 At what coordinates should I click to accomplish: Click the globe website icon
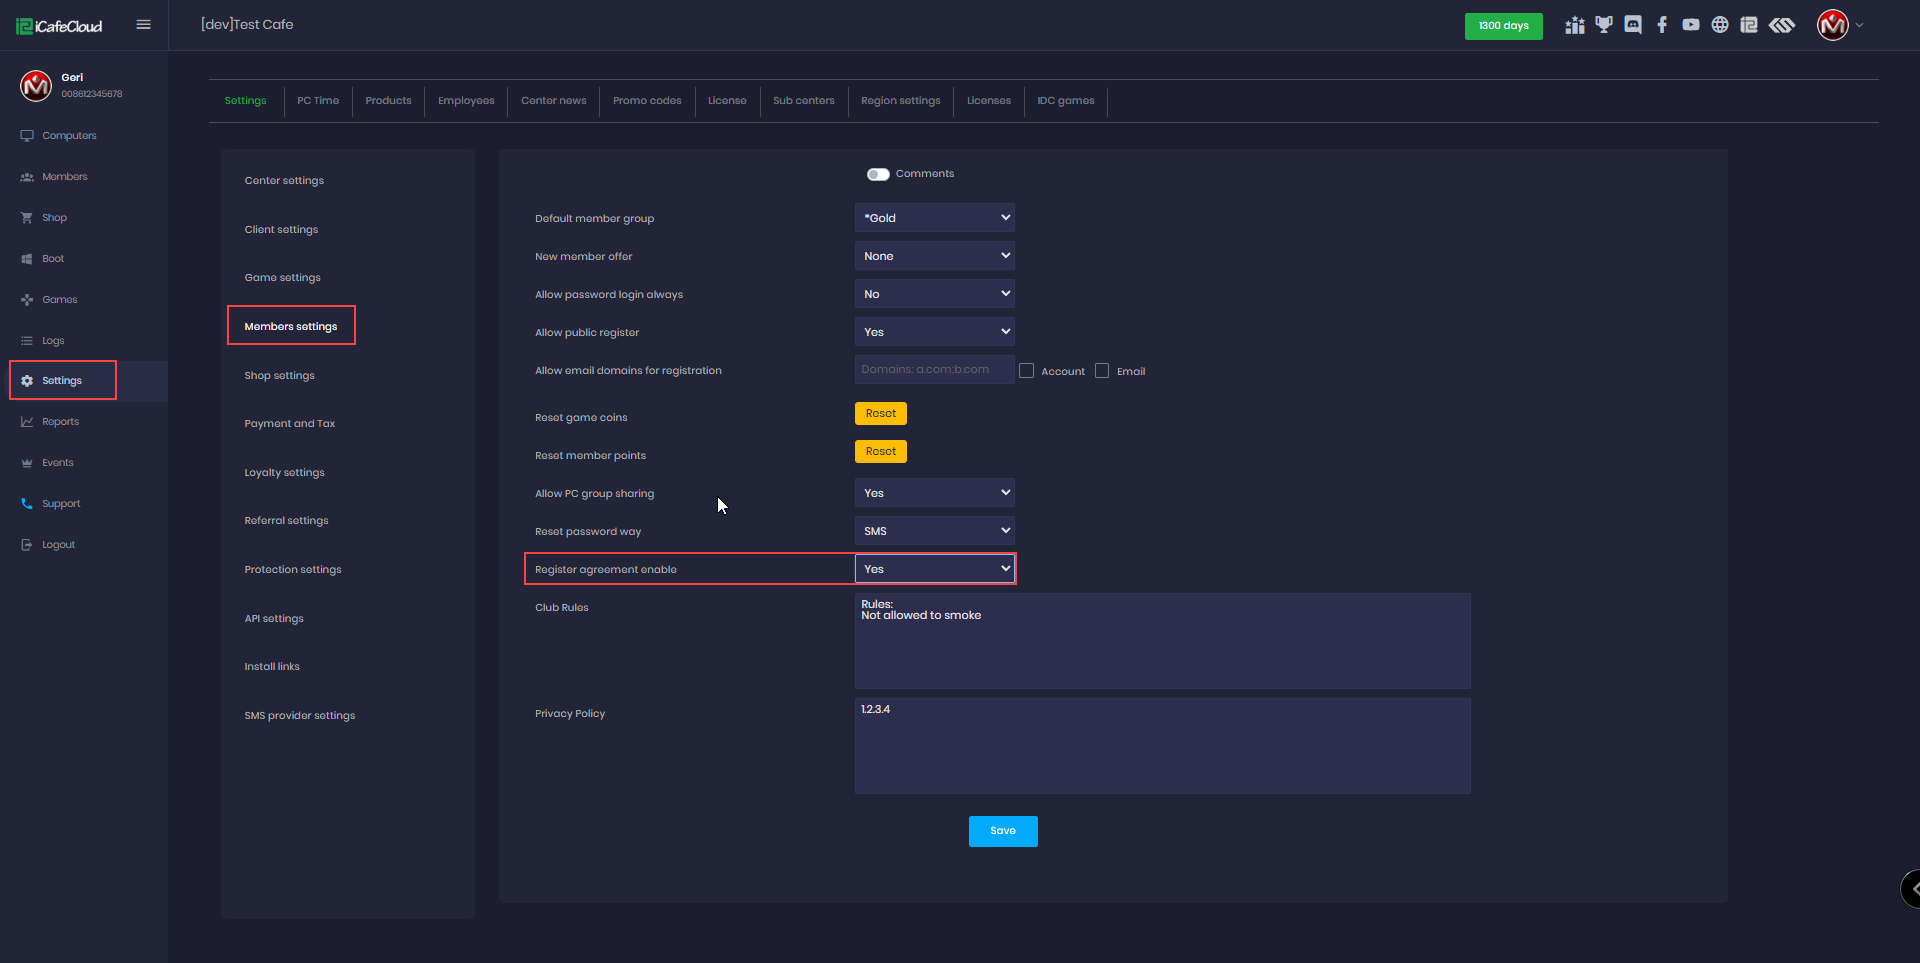[1720, 25]
